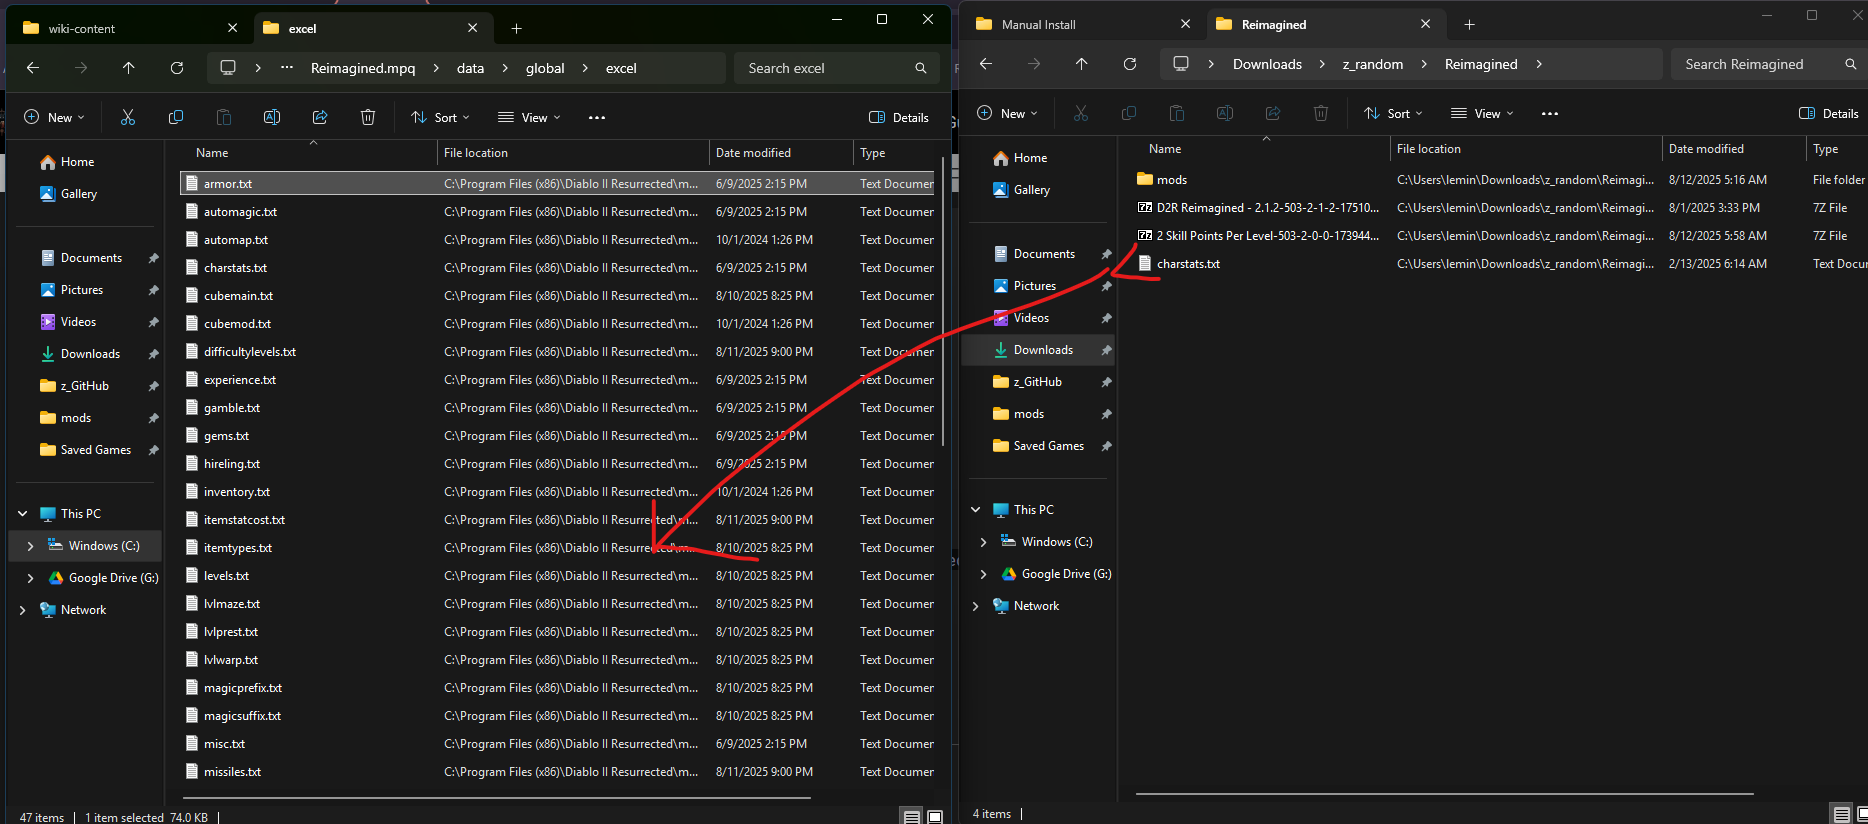Click search magnifier in Search excel box
The image size is (1868, 824).
(x=920, y=68)
